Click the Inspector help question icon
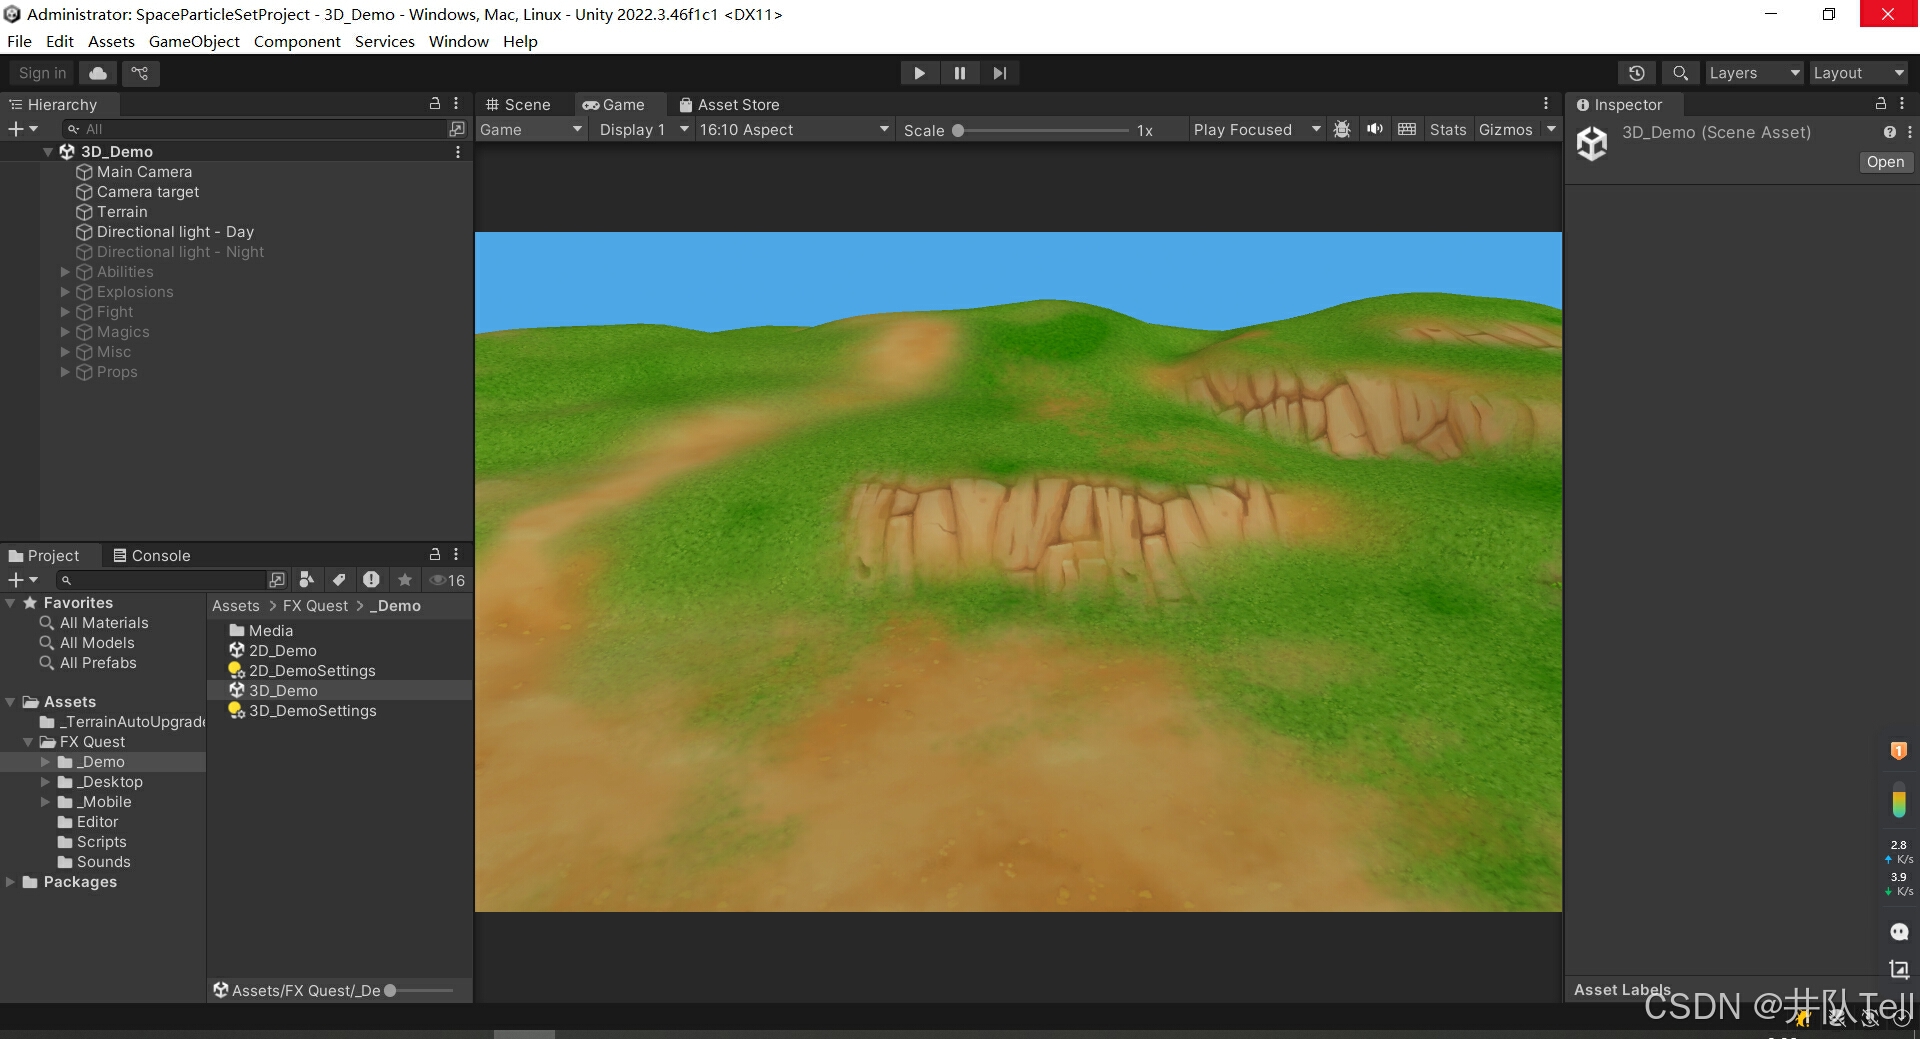Image resolution: width=1920 pixels, height=1039 pixels. coord(1889,132)
